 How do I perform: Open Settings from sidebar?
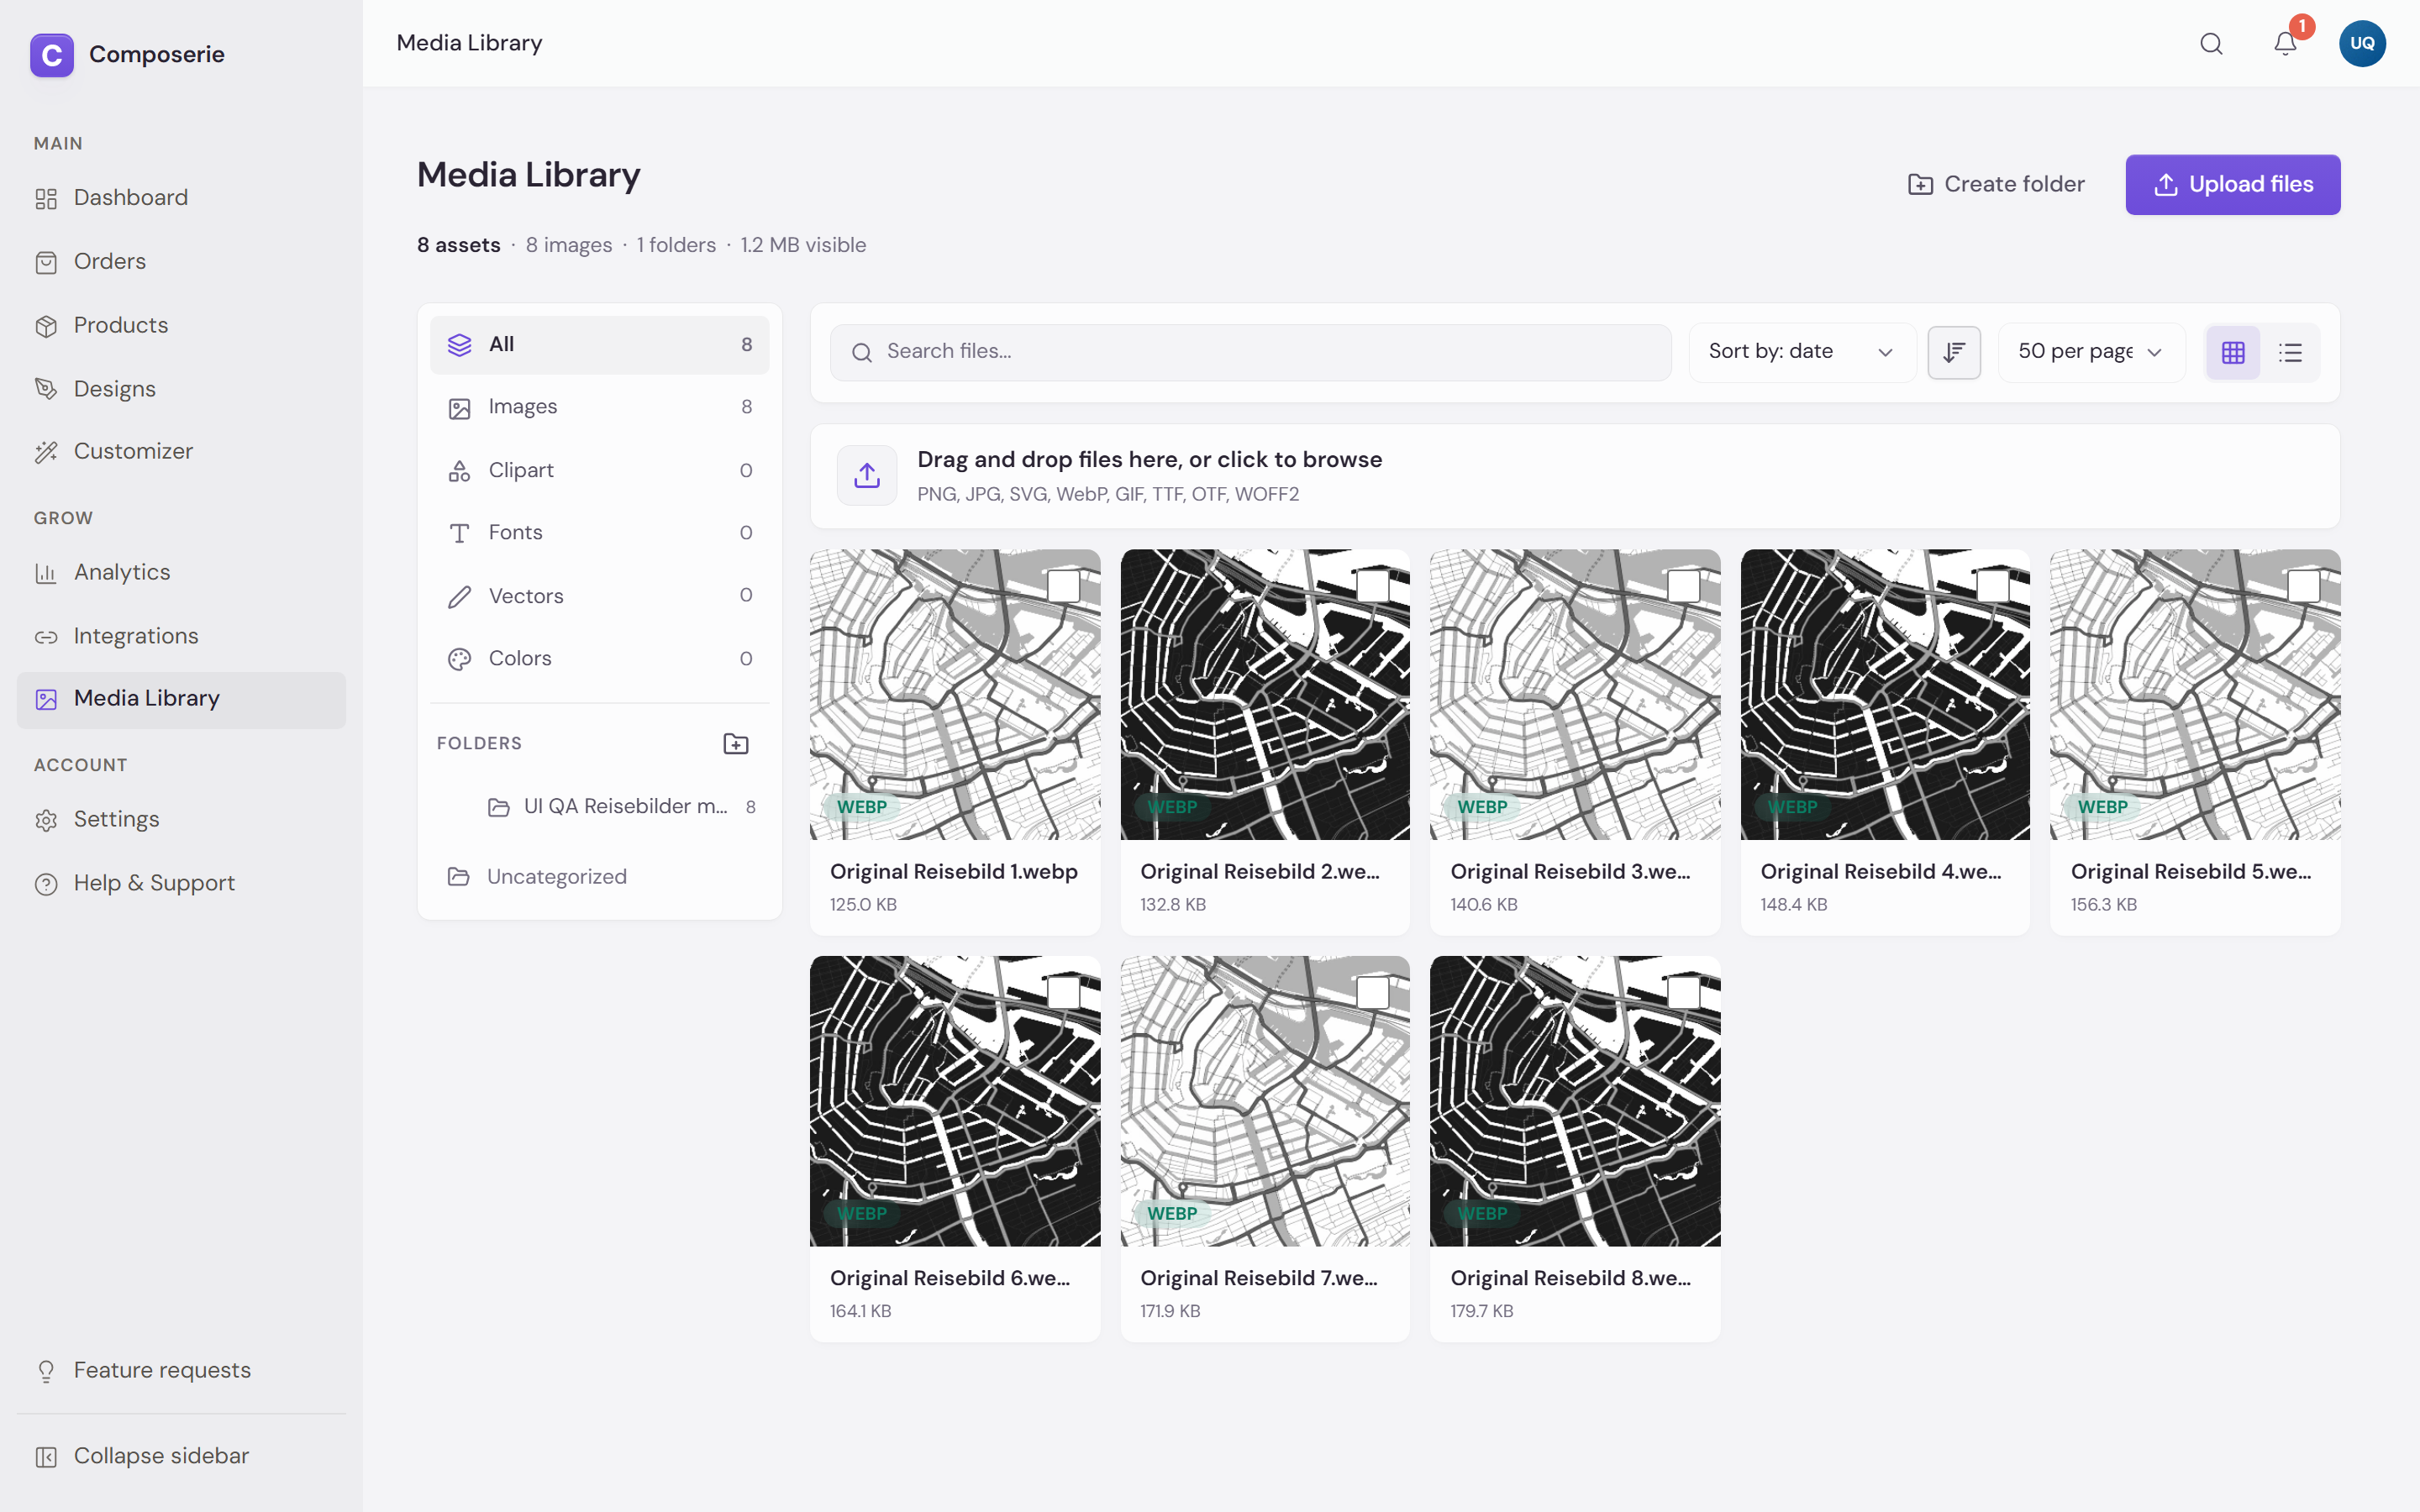[x=181, y=819]
